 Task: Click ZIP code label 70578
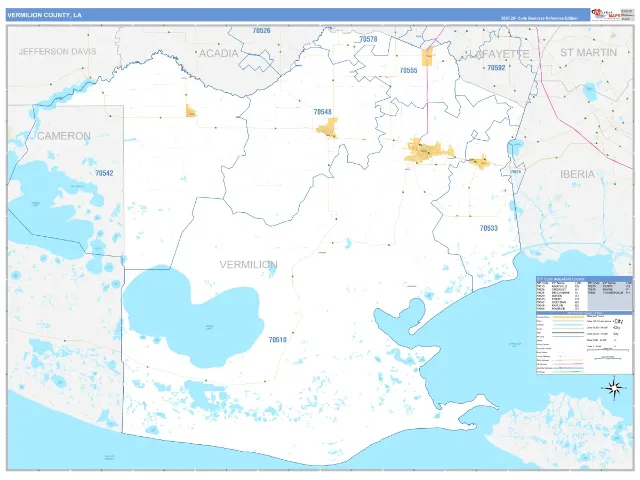pos(368,39)
